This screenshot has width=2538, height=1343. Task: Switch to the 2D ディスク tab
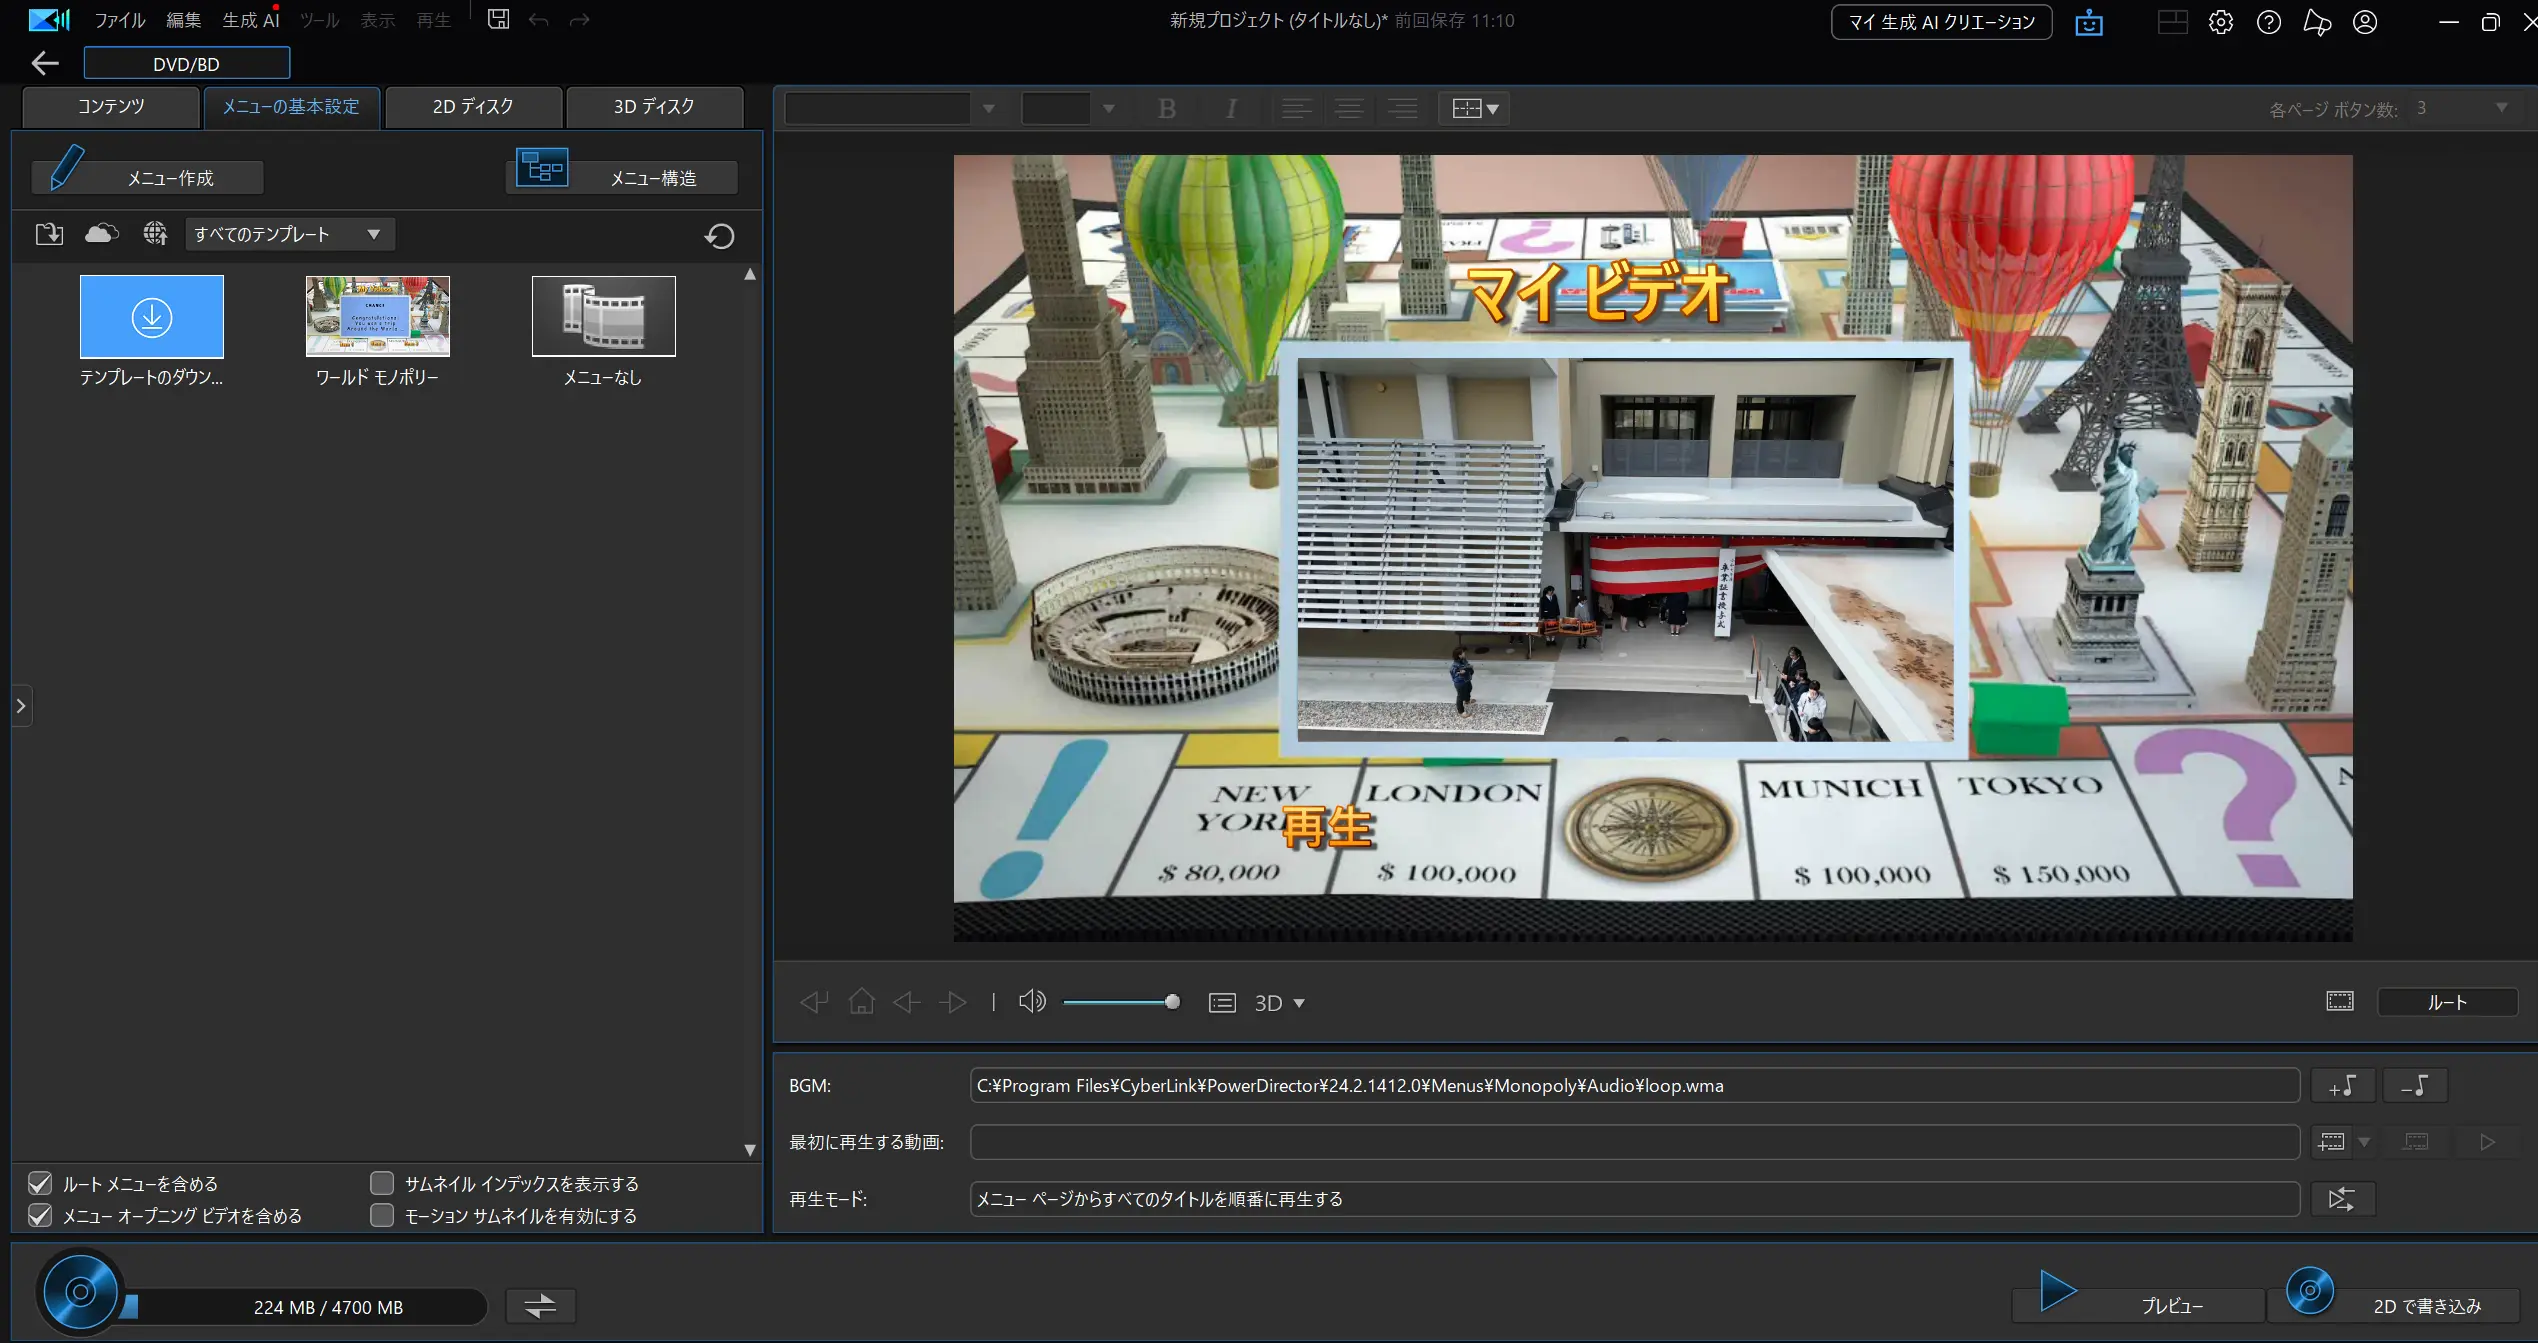pos(473,107)
